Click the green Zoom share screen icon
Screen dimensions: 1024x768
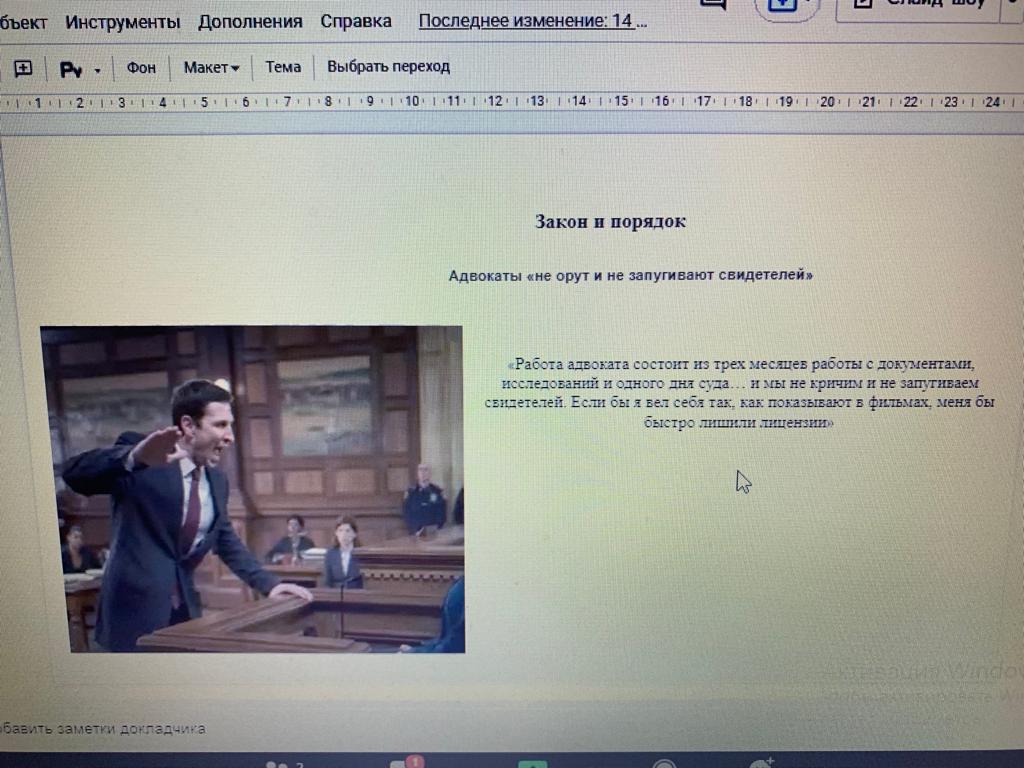coord(532,764)
